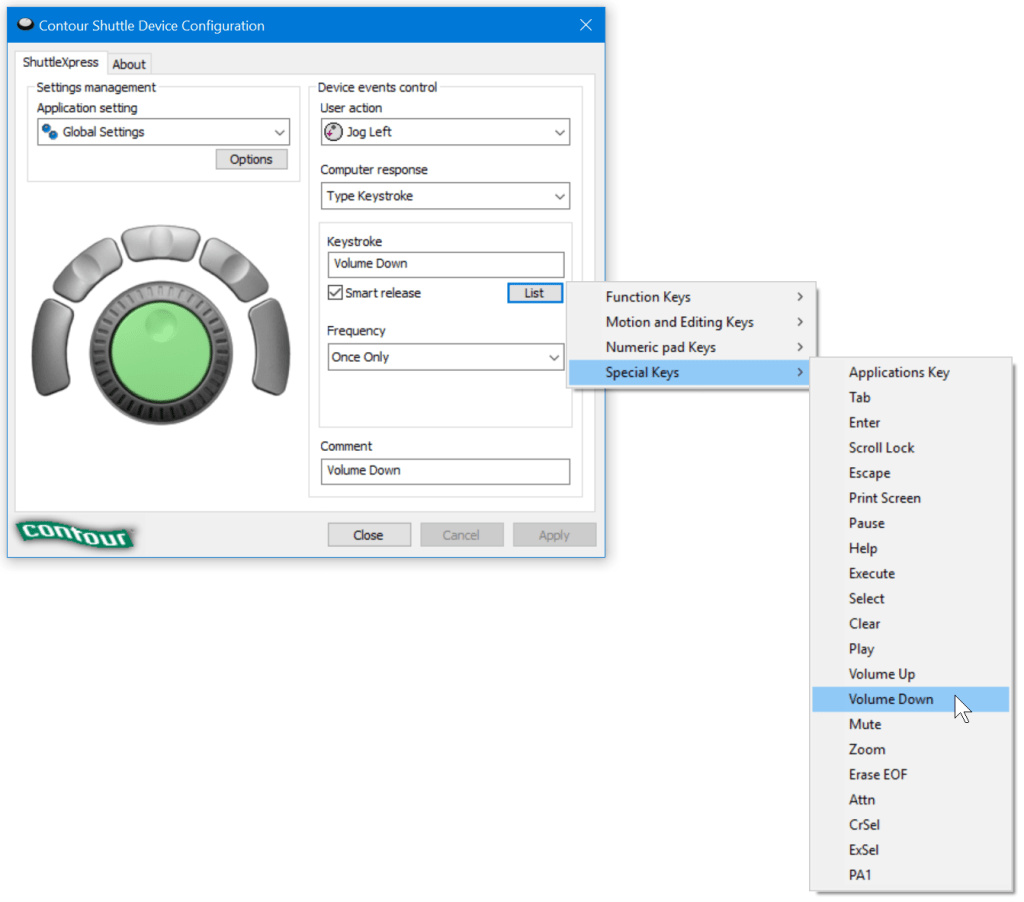Click inside the Comment text field
Viewport: 1024px width, 902px height.
click(x=445, y=471)
